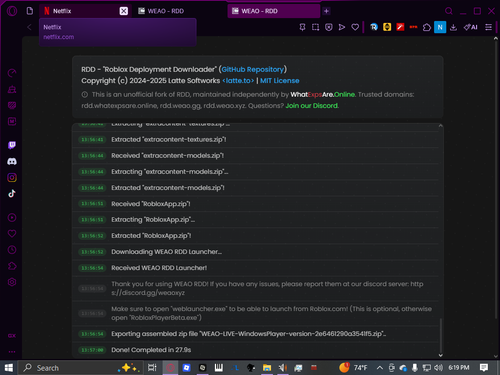500x375 pixels.
Task: Click log scroll-down arrow
Action: [x=440, y=355]
